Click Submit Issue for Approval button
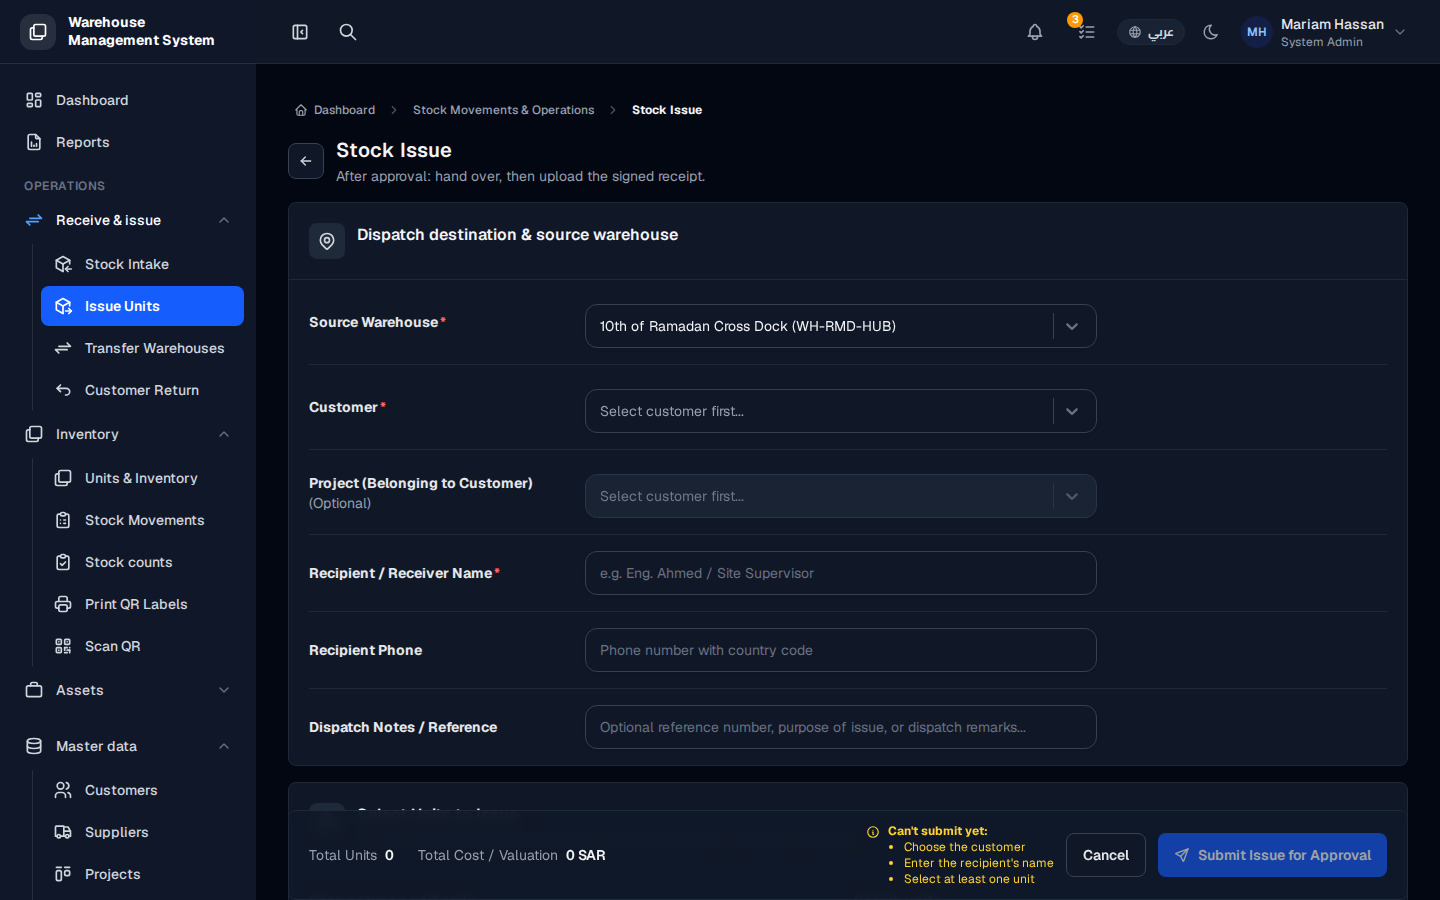1440x900 pixels. click(x=1272, y=855)
